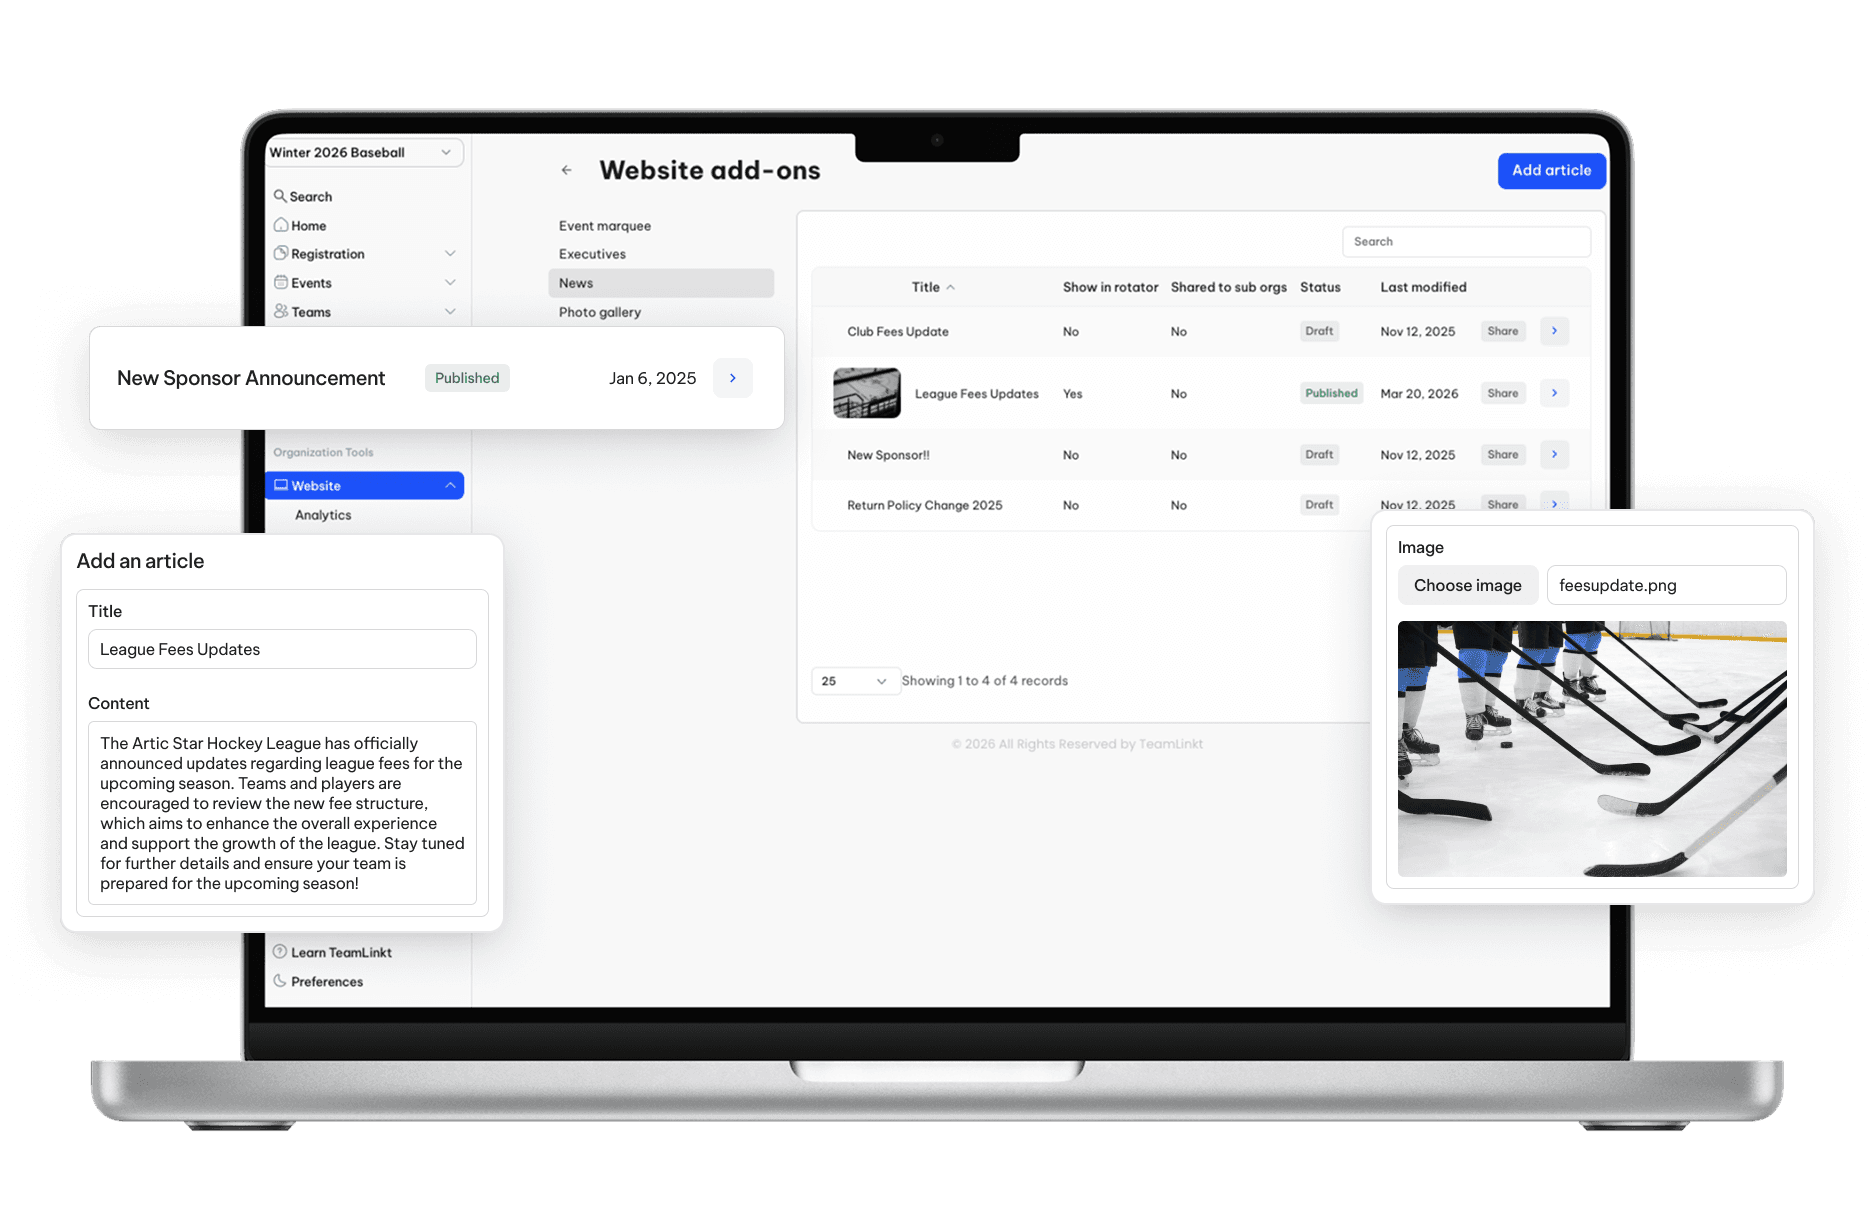Viewport: 1875px width, 1221px height.
Task: Open Home from the sidebar icon
Action: (281, 225)
